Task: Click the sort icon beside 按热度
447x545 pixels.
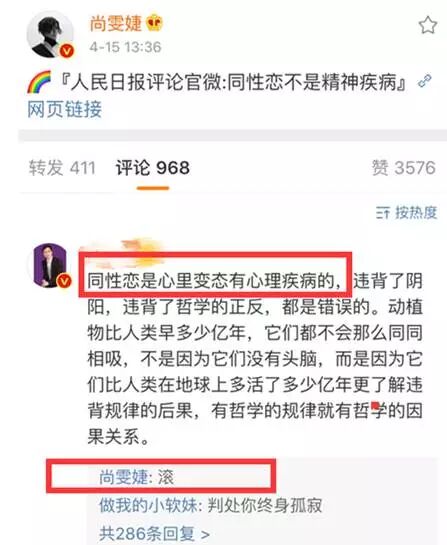Action: pos(383,212)
